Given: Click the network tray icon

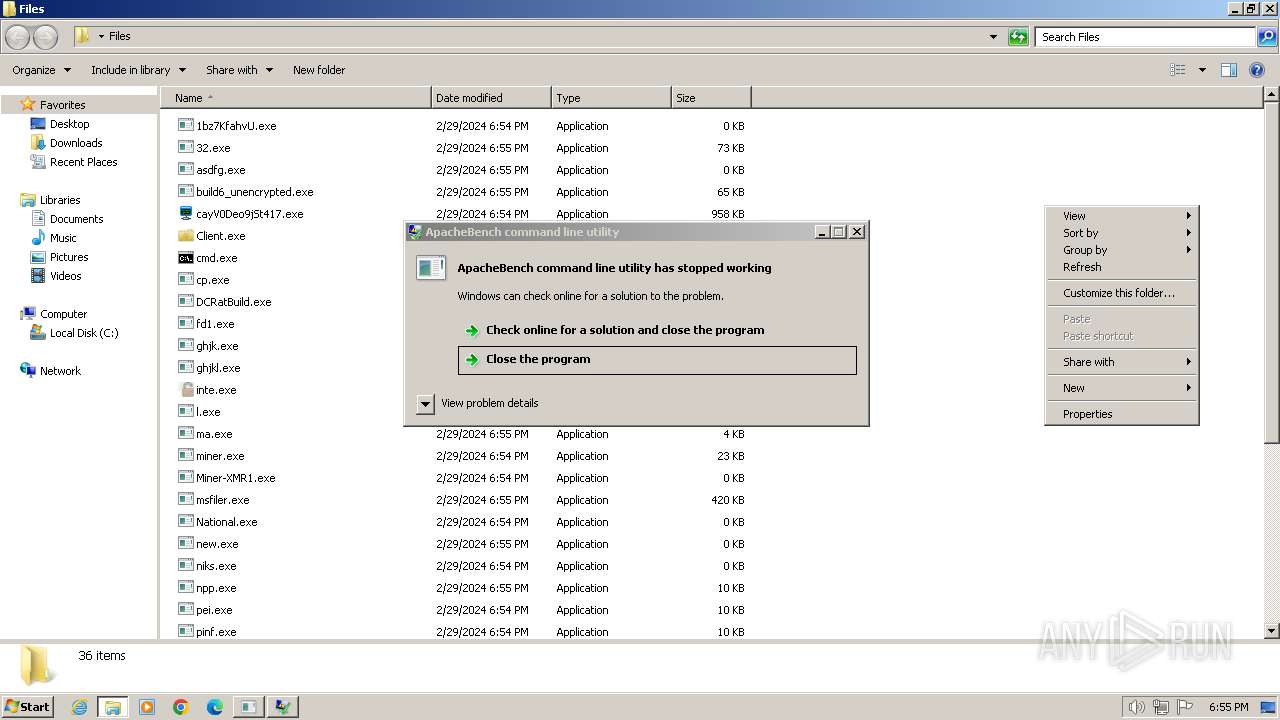Looking at the screenshot, I should pos(1161,707).
